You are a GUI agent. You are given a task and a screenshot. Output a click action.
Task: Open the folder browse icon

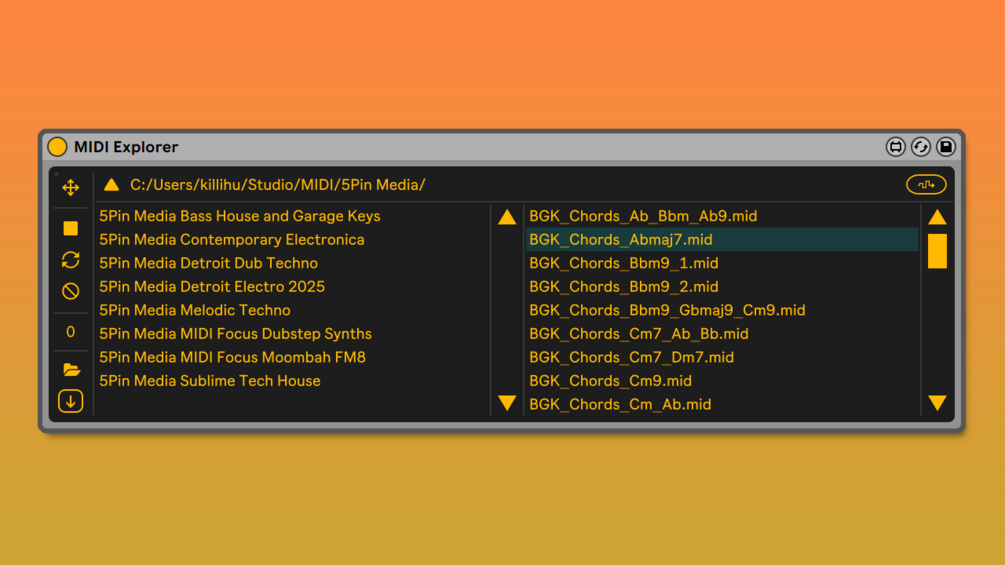(71, 369)
